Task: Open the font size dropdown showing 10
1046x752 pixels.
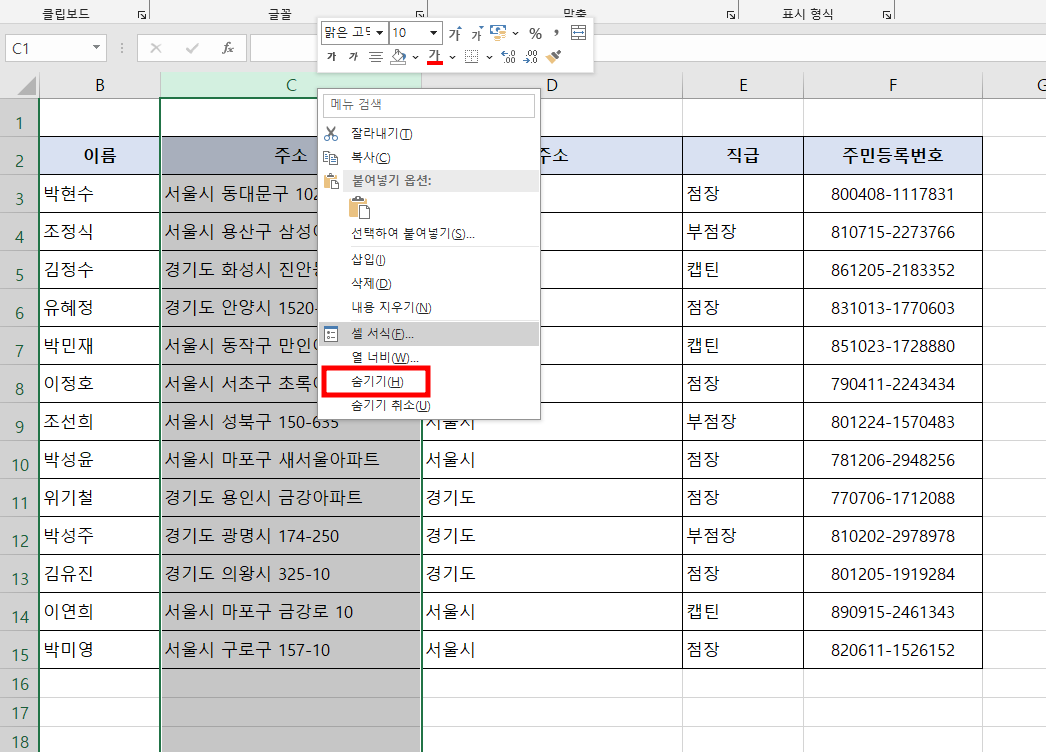Action: (x=434, y=33)
